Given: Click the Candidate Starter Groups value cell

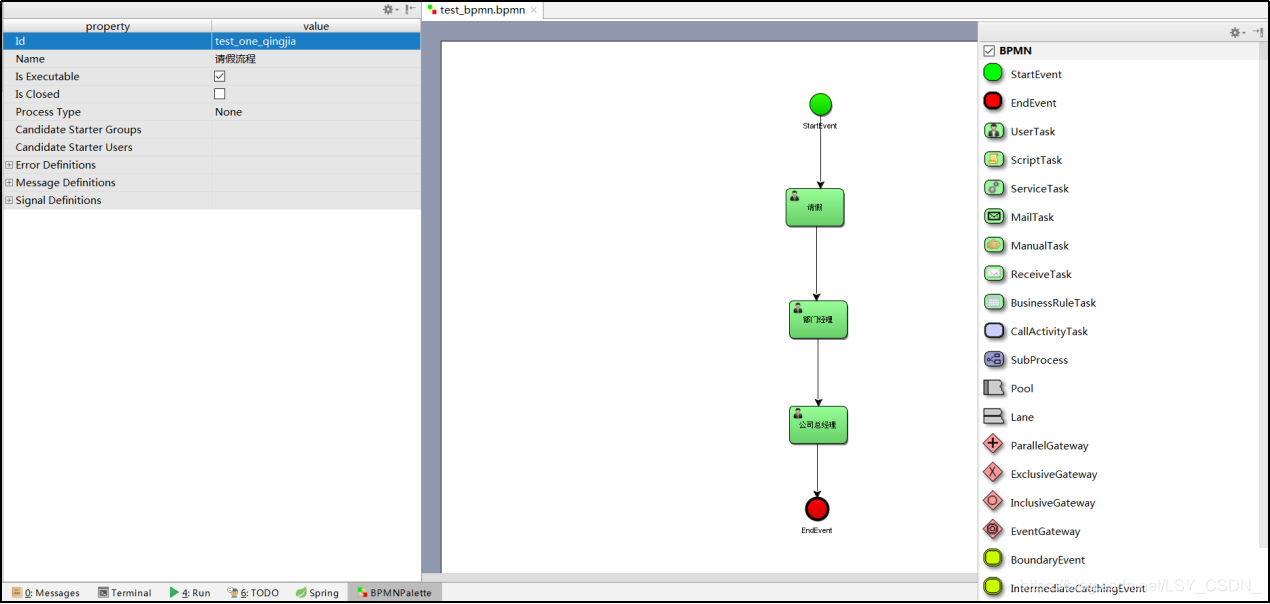Looking at the screenshot, I should click(x=316, y=129).
